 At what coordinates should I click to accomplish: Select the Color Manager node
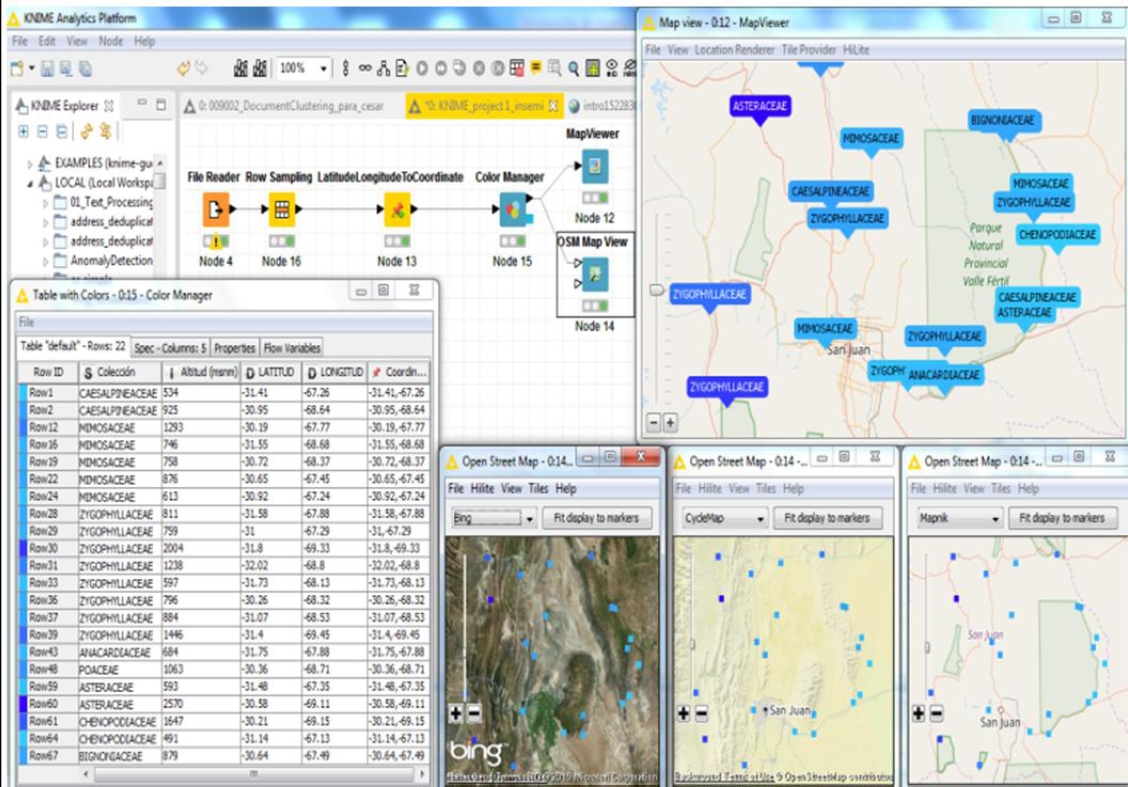point(511,210)
